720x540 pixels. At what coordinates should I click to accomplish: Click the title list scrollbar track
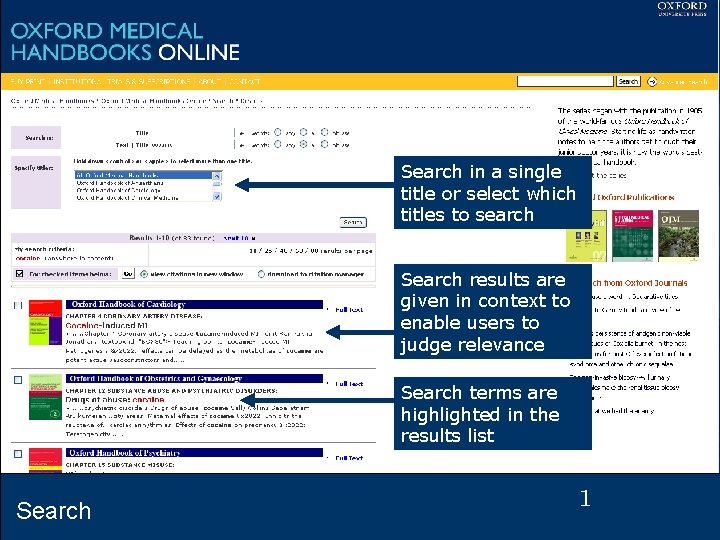pyautogui.click(x=217, y=186)
